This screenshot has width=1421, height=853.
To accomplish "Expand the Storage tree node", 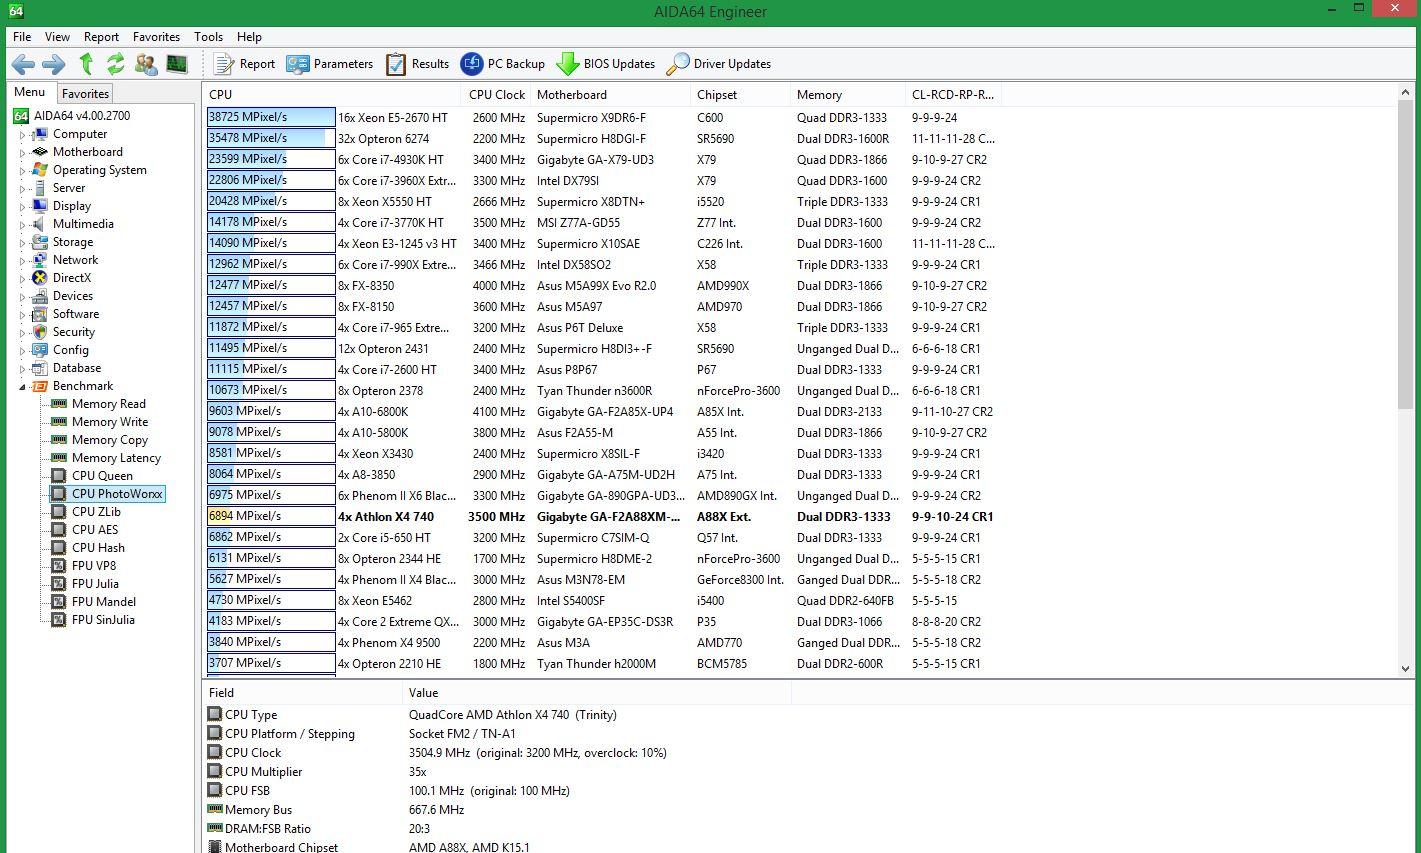I will (23, 242).
